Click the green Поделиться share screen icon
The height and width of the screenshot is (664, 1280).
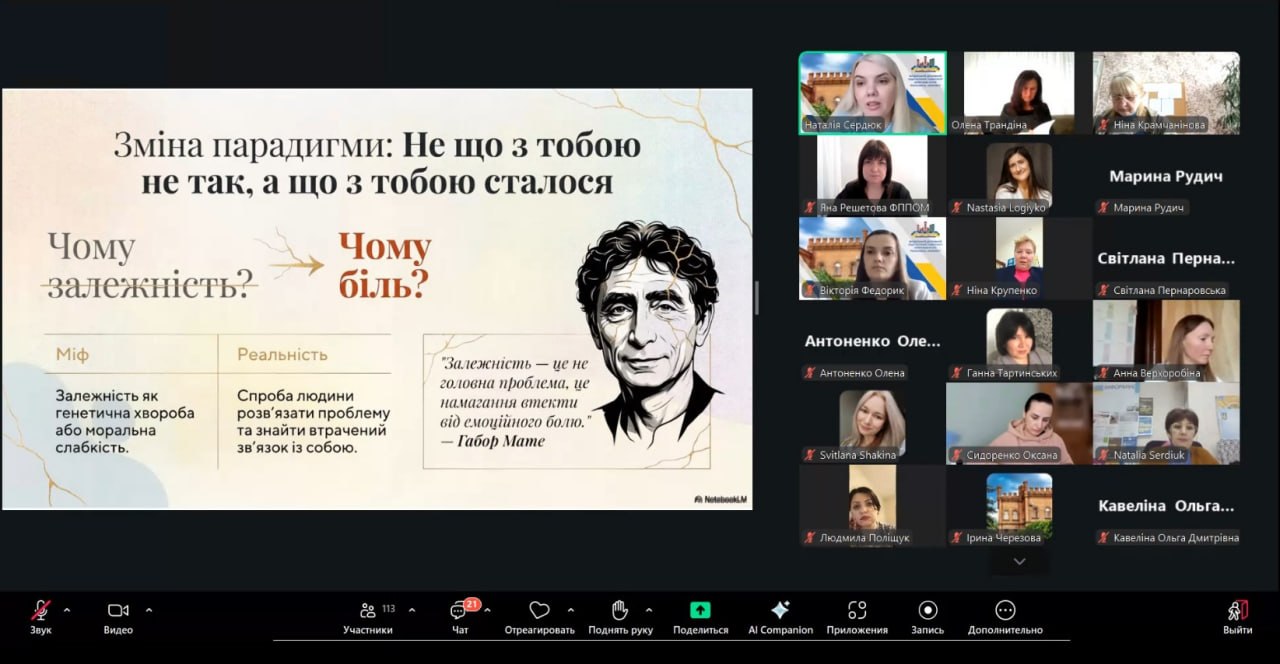[x=700, y=611]
